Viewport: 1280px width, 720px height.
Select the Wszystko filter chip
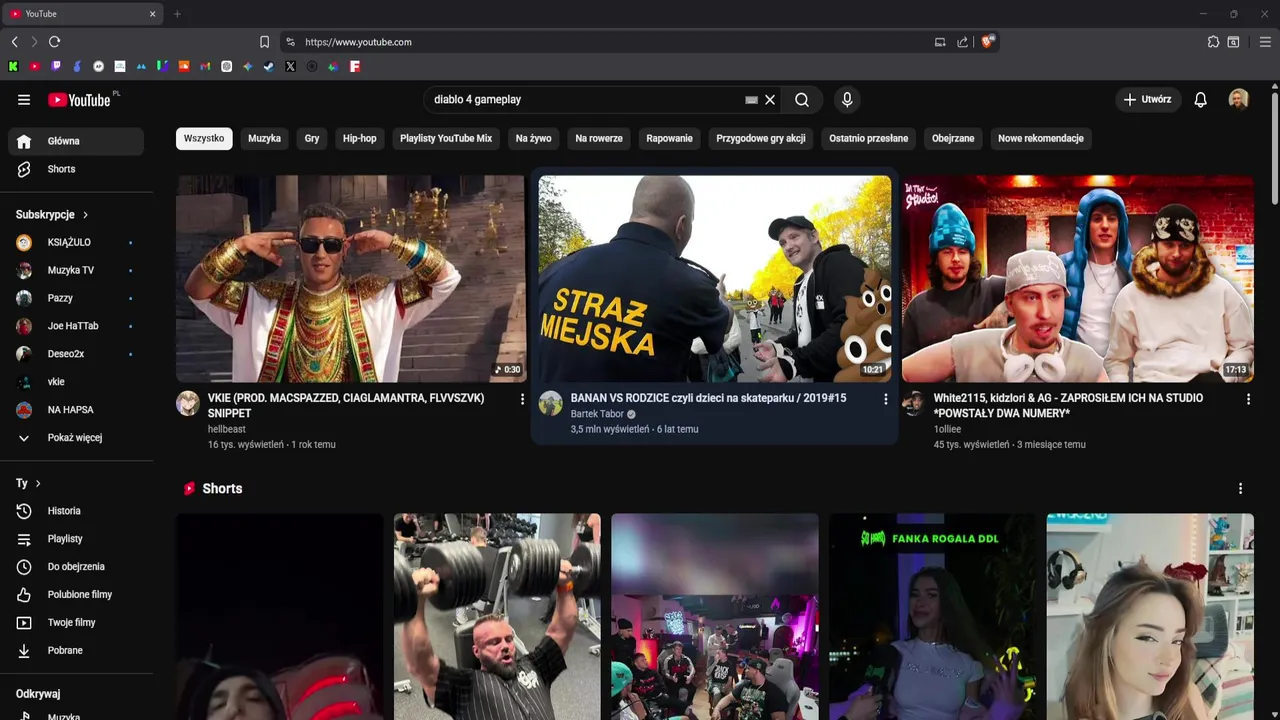coord(204,138)
